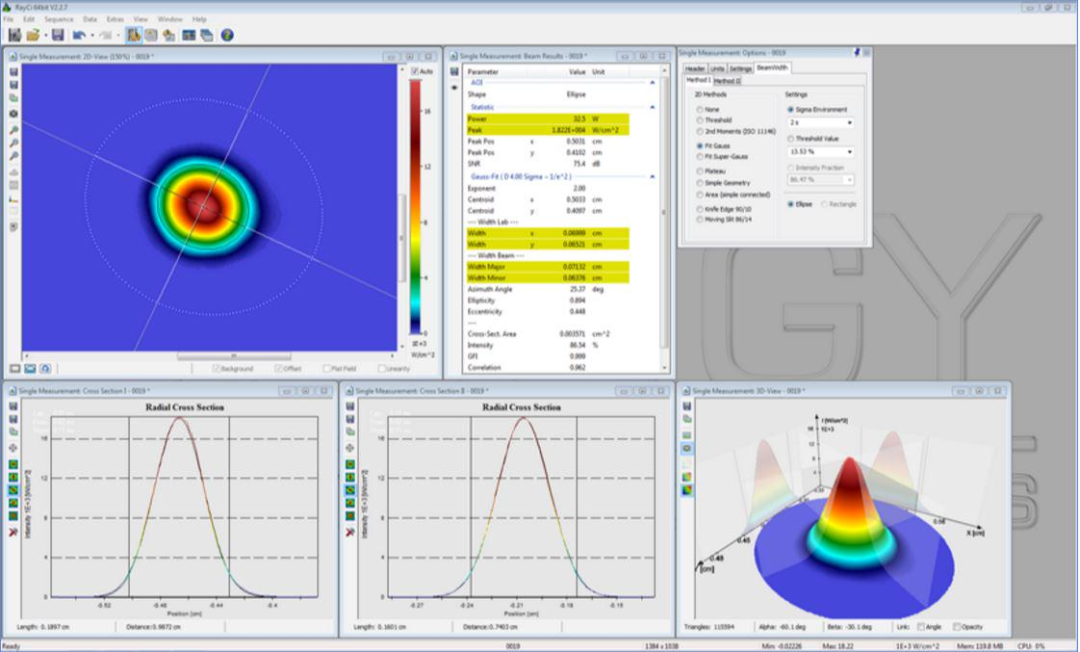Open the Sigma Environment 2 s dropdown
The height and width of the screenshot is (652, 1080).
click(x=848, y=123)
